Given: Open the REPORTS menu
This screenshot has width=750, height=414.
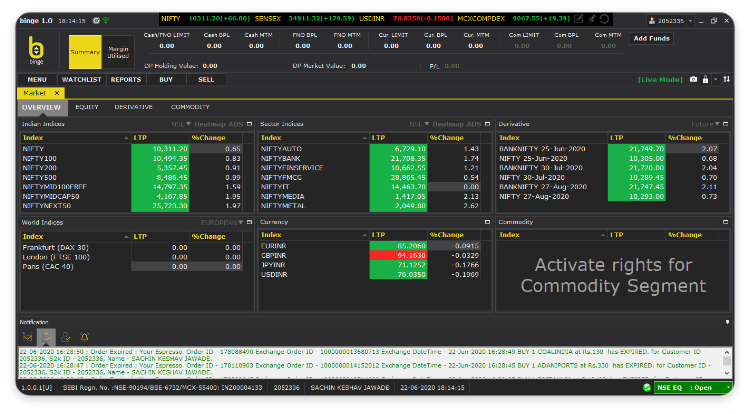Looking at the screenshot, I should coord(126,80).
